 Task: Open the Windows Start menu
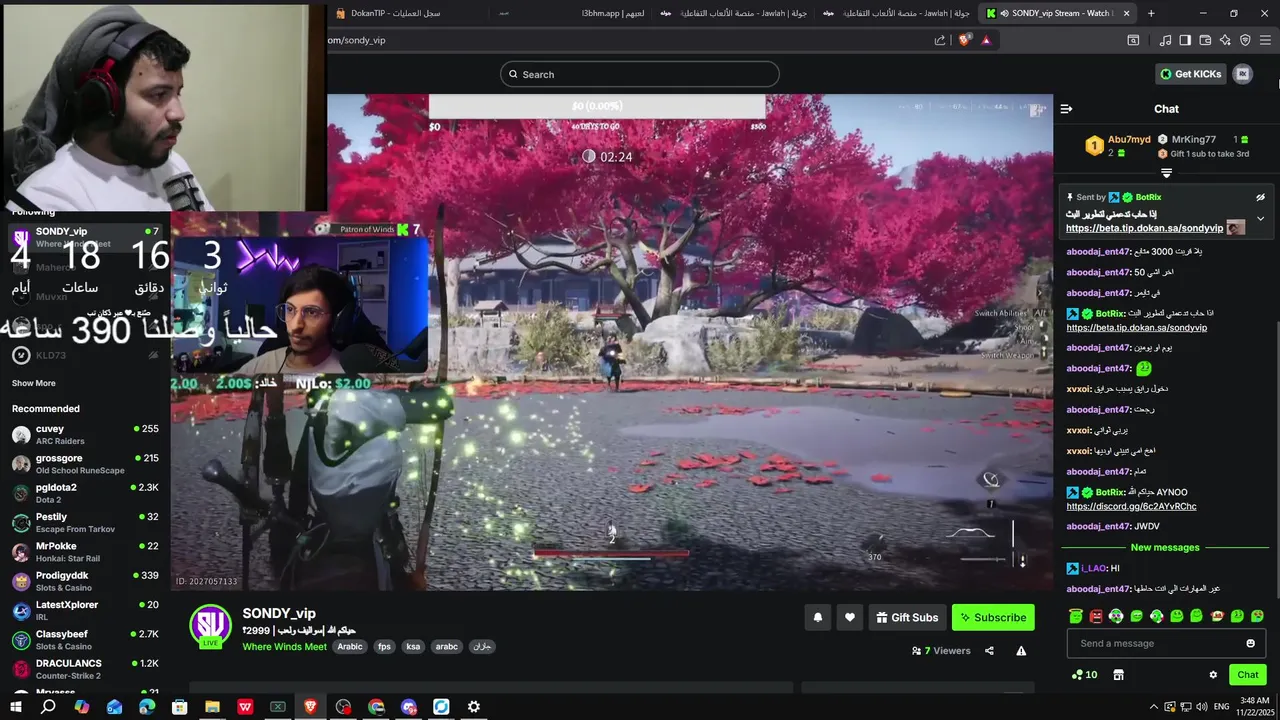pos(15,707)
